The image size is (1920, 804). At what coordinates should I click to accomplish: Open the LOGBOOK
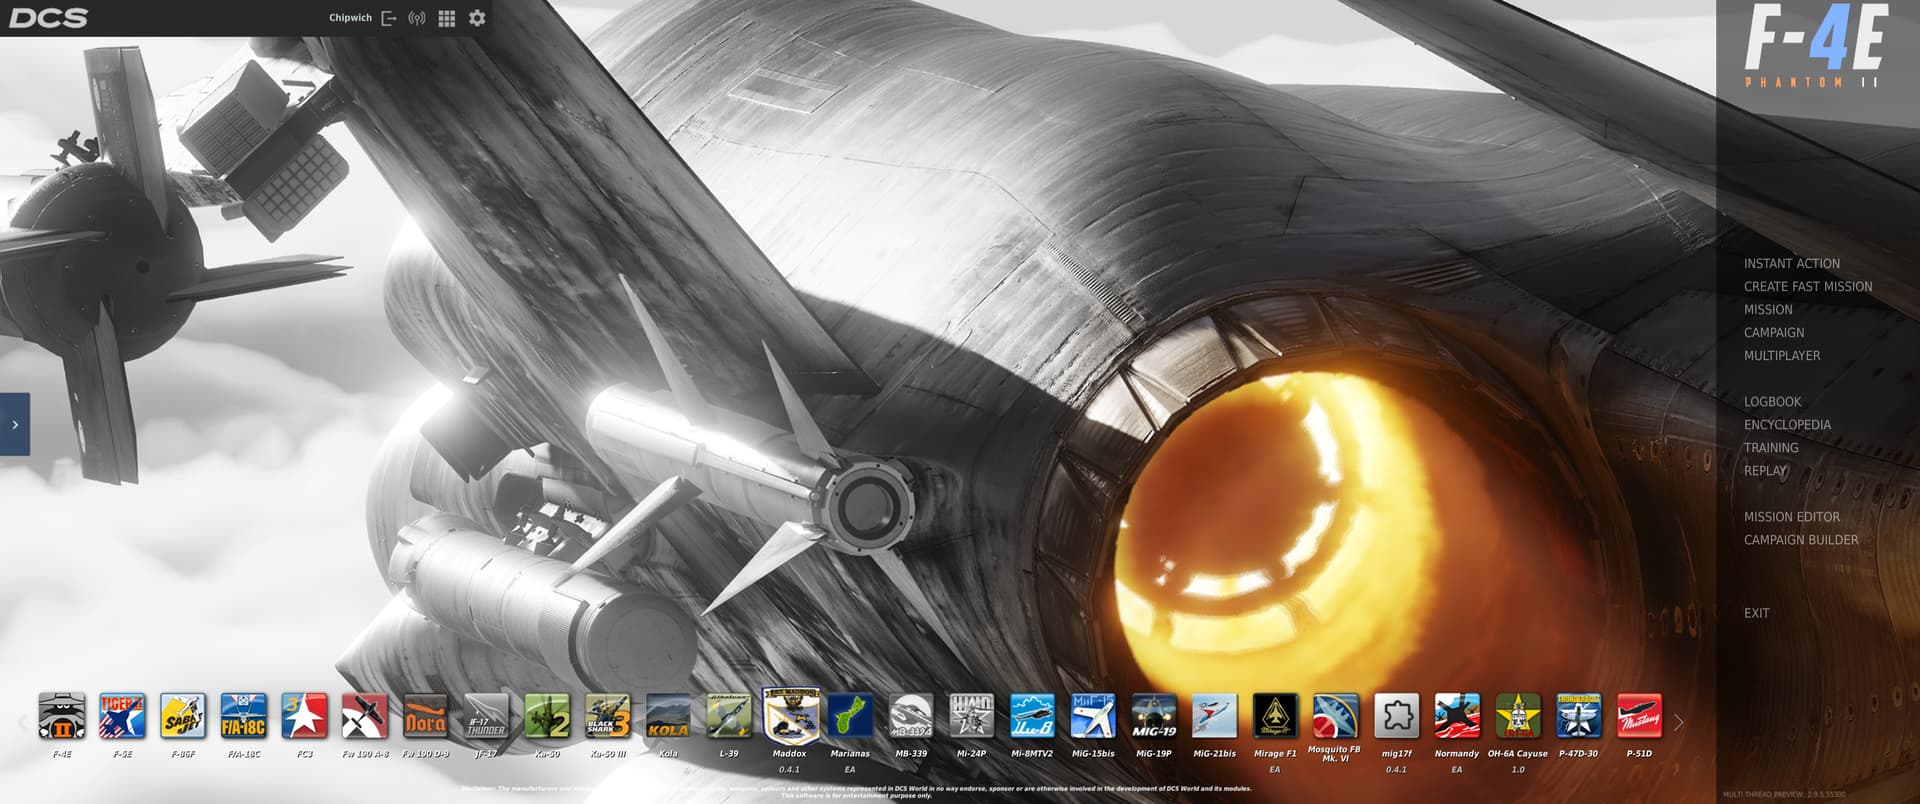(1772, 402)
